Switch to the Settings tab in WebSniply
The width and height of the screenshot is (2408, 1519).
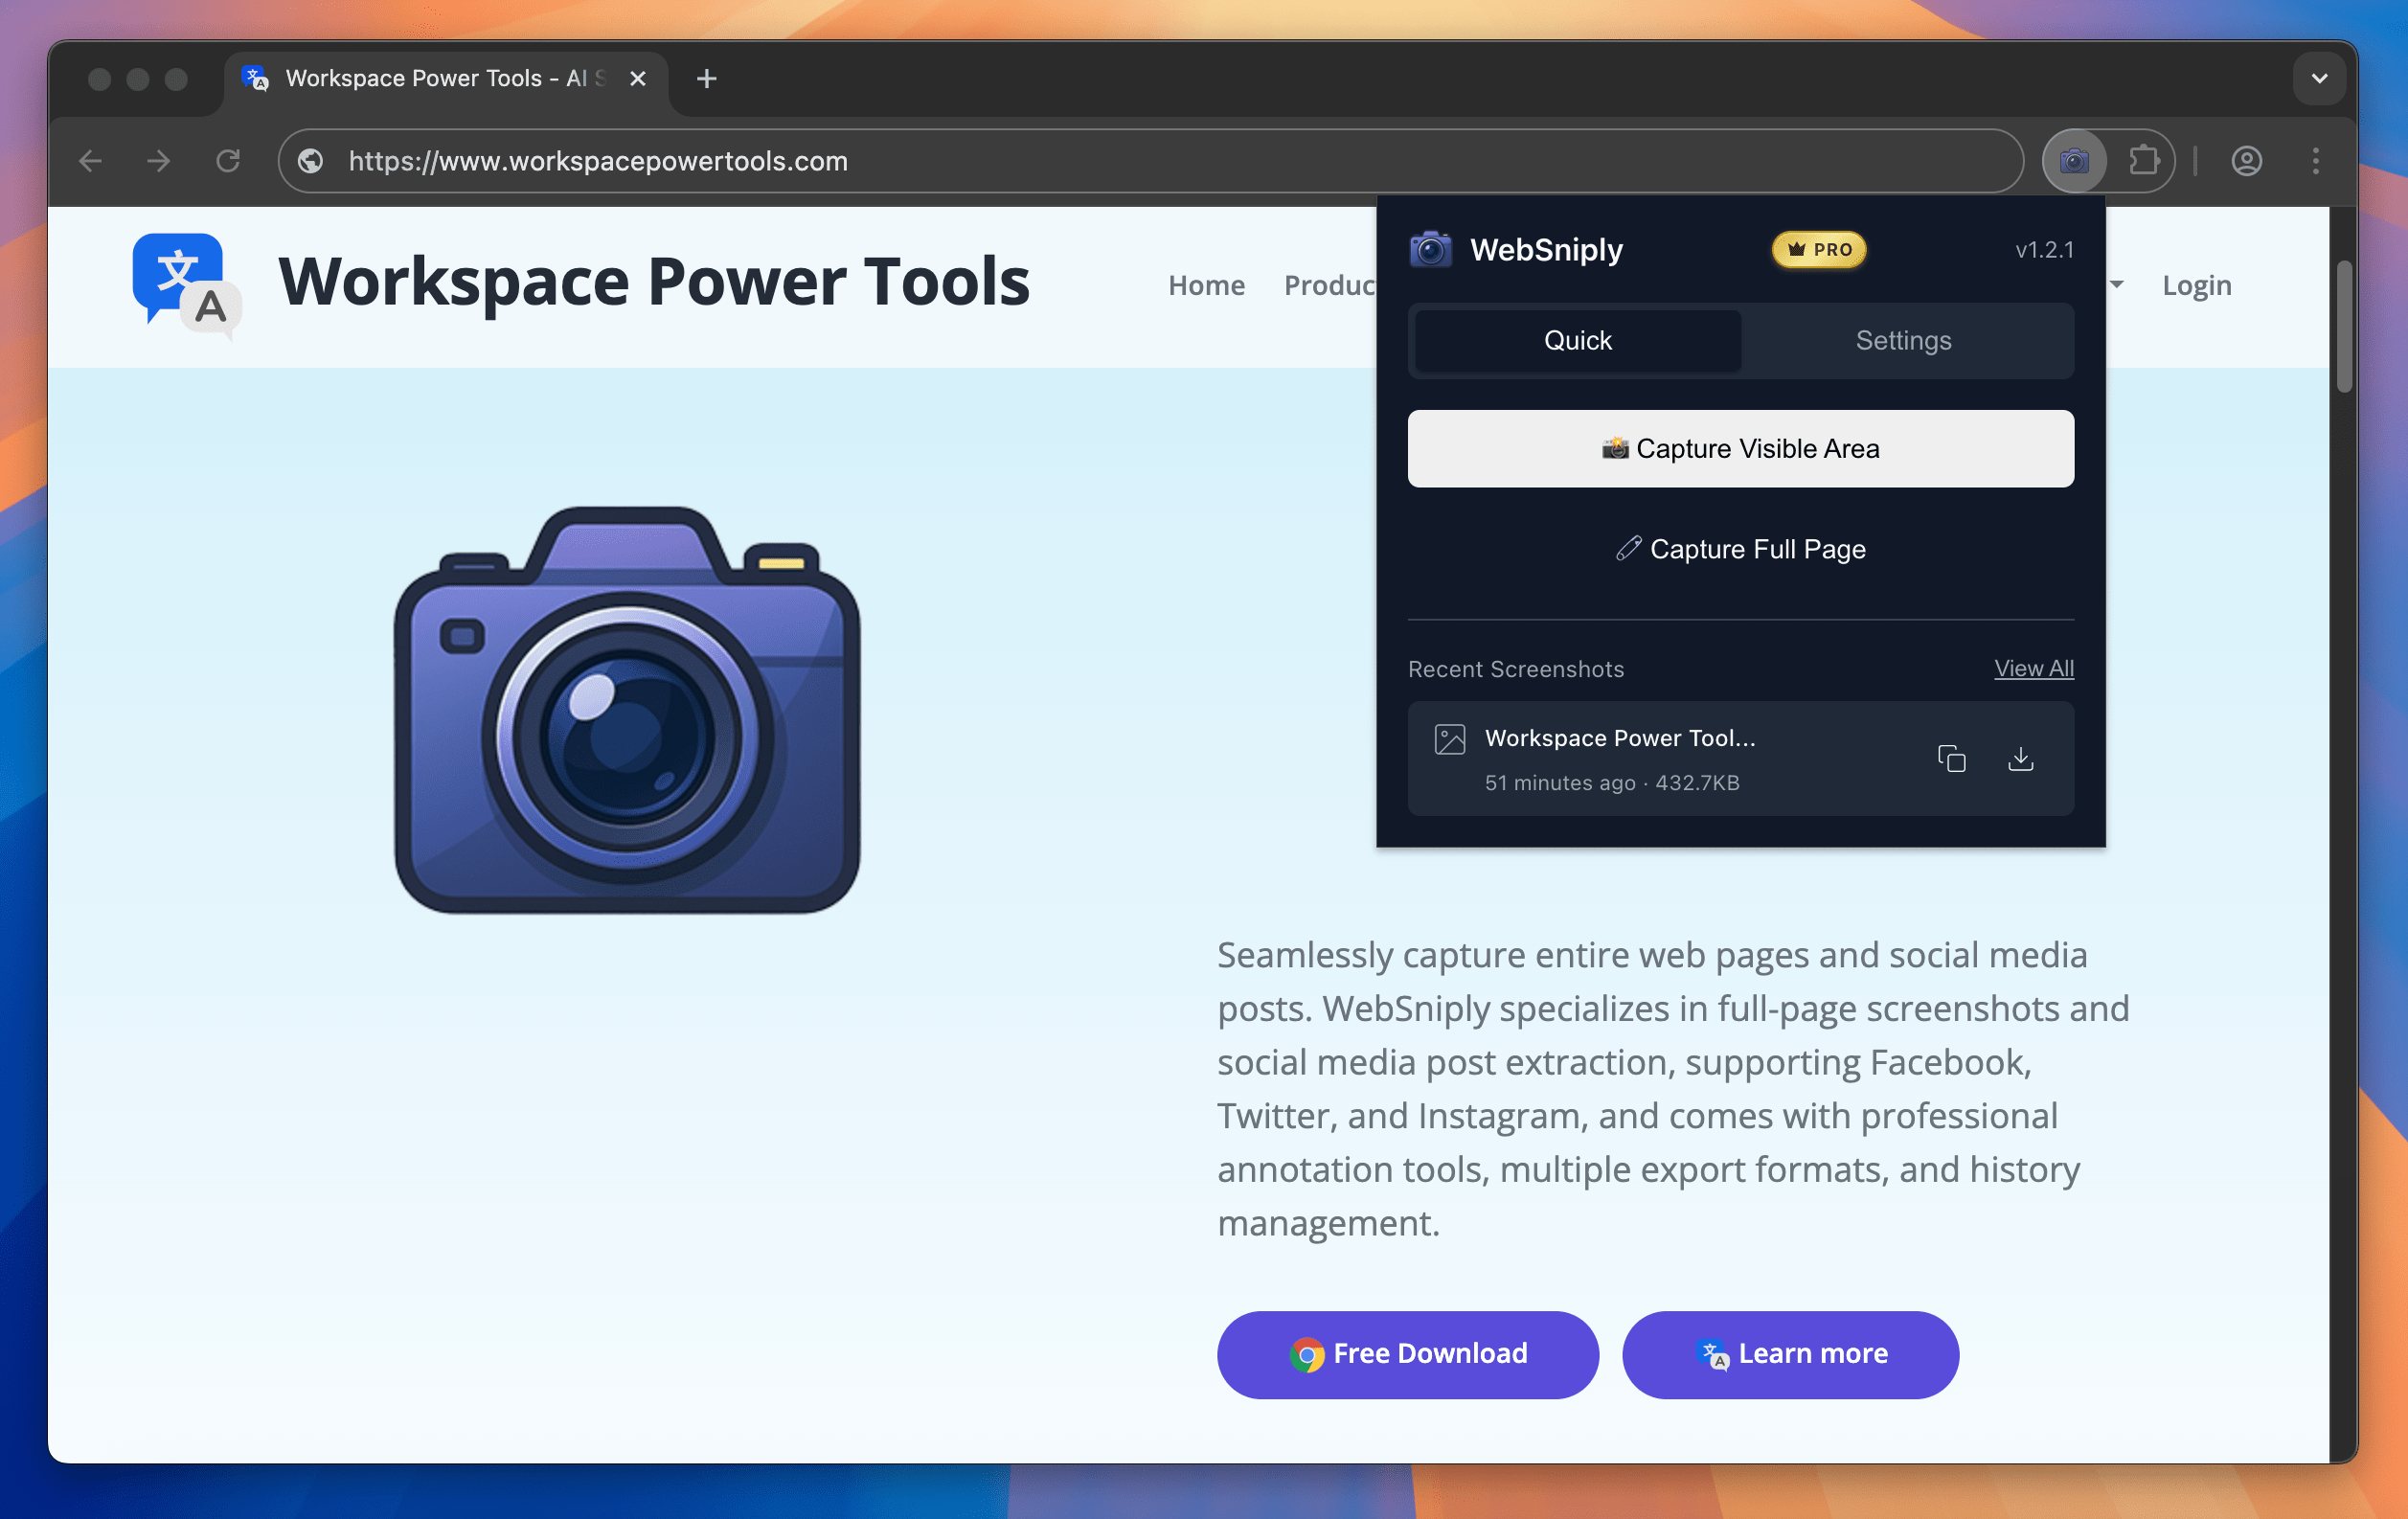point(1903,340)
